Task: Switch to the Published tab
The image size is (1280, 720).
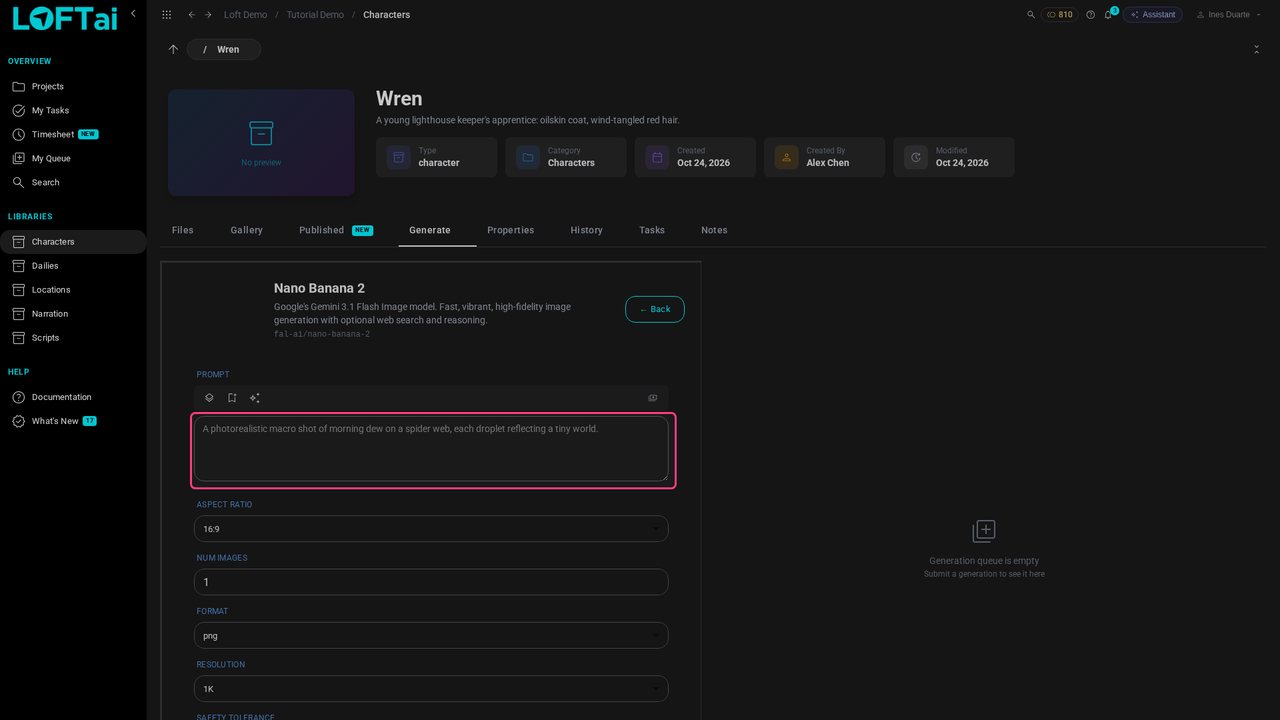Action: (336, 230)
